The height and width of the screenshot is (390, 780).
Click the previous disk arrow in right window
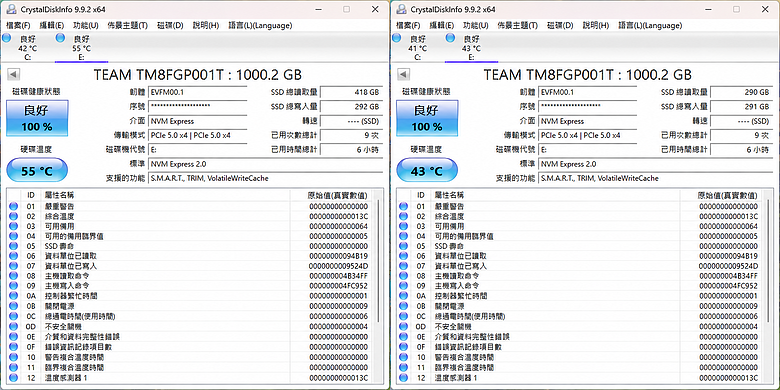pyautogui.click(x=404, y=75)
